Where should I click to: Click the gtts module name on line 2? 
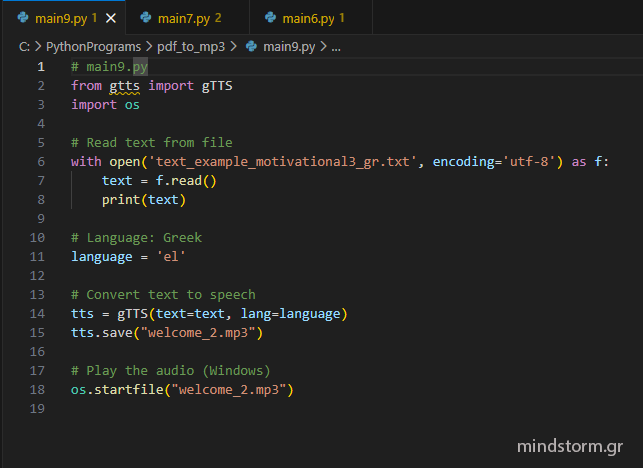[x=126, y=86]
